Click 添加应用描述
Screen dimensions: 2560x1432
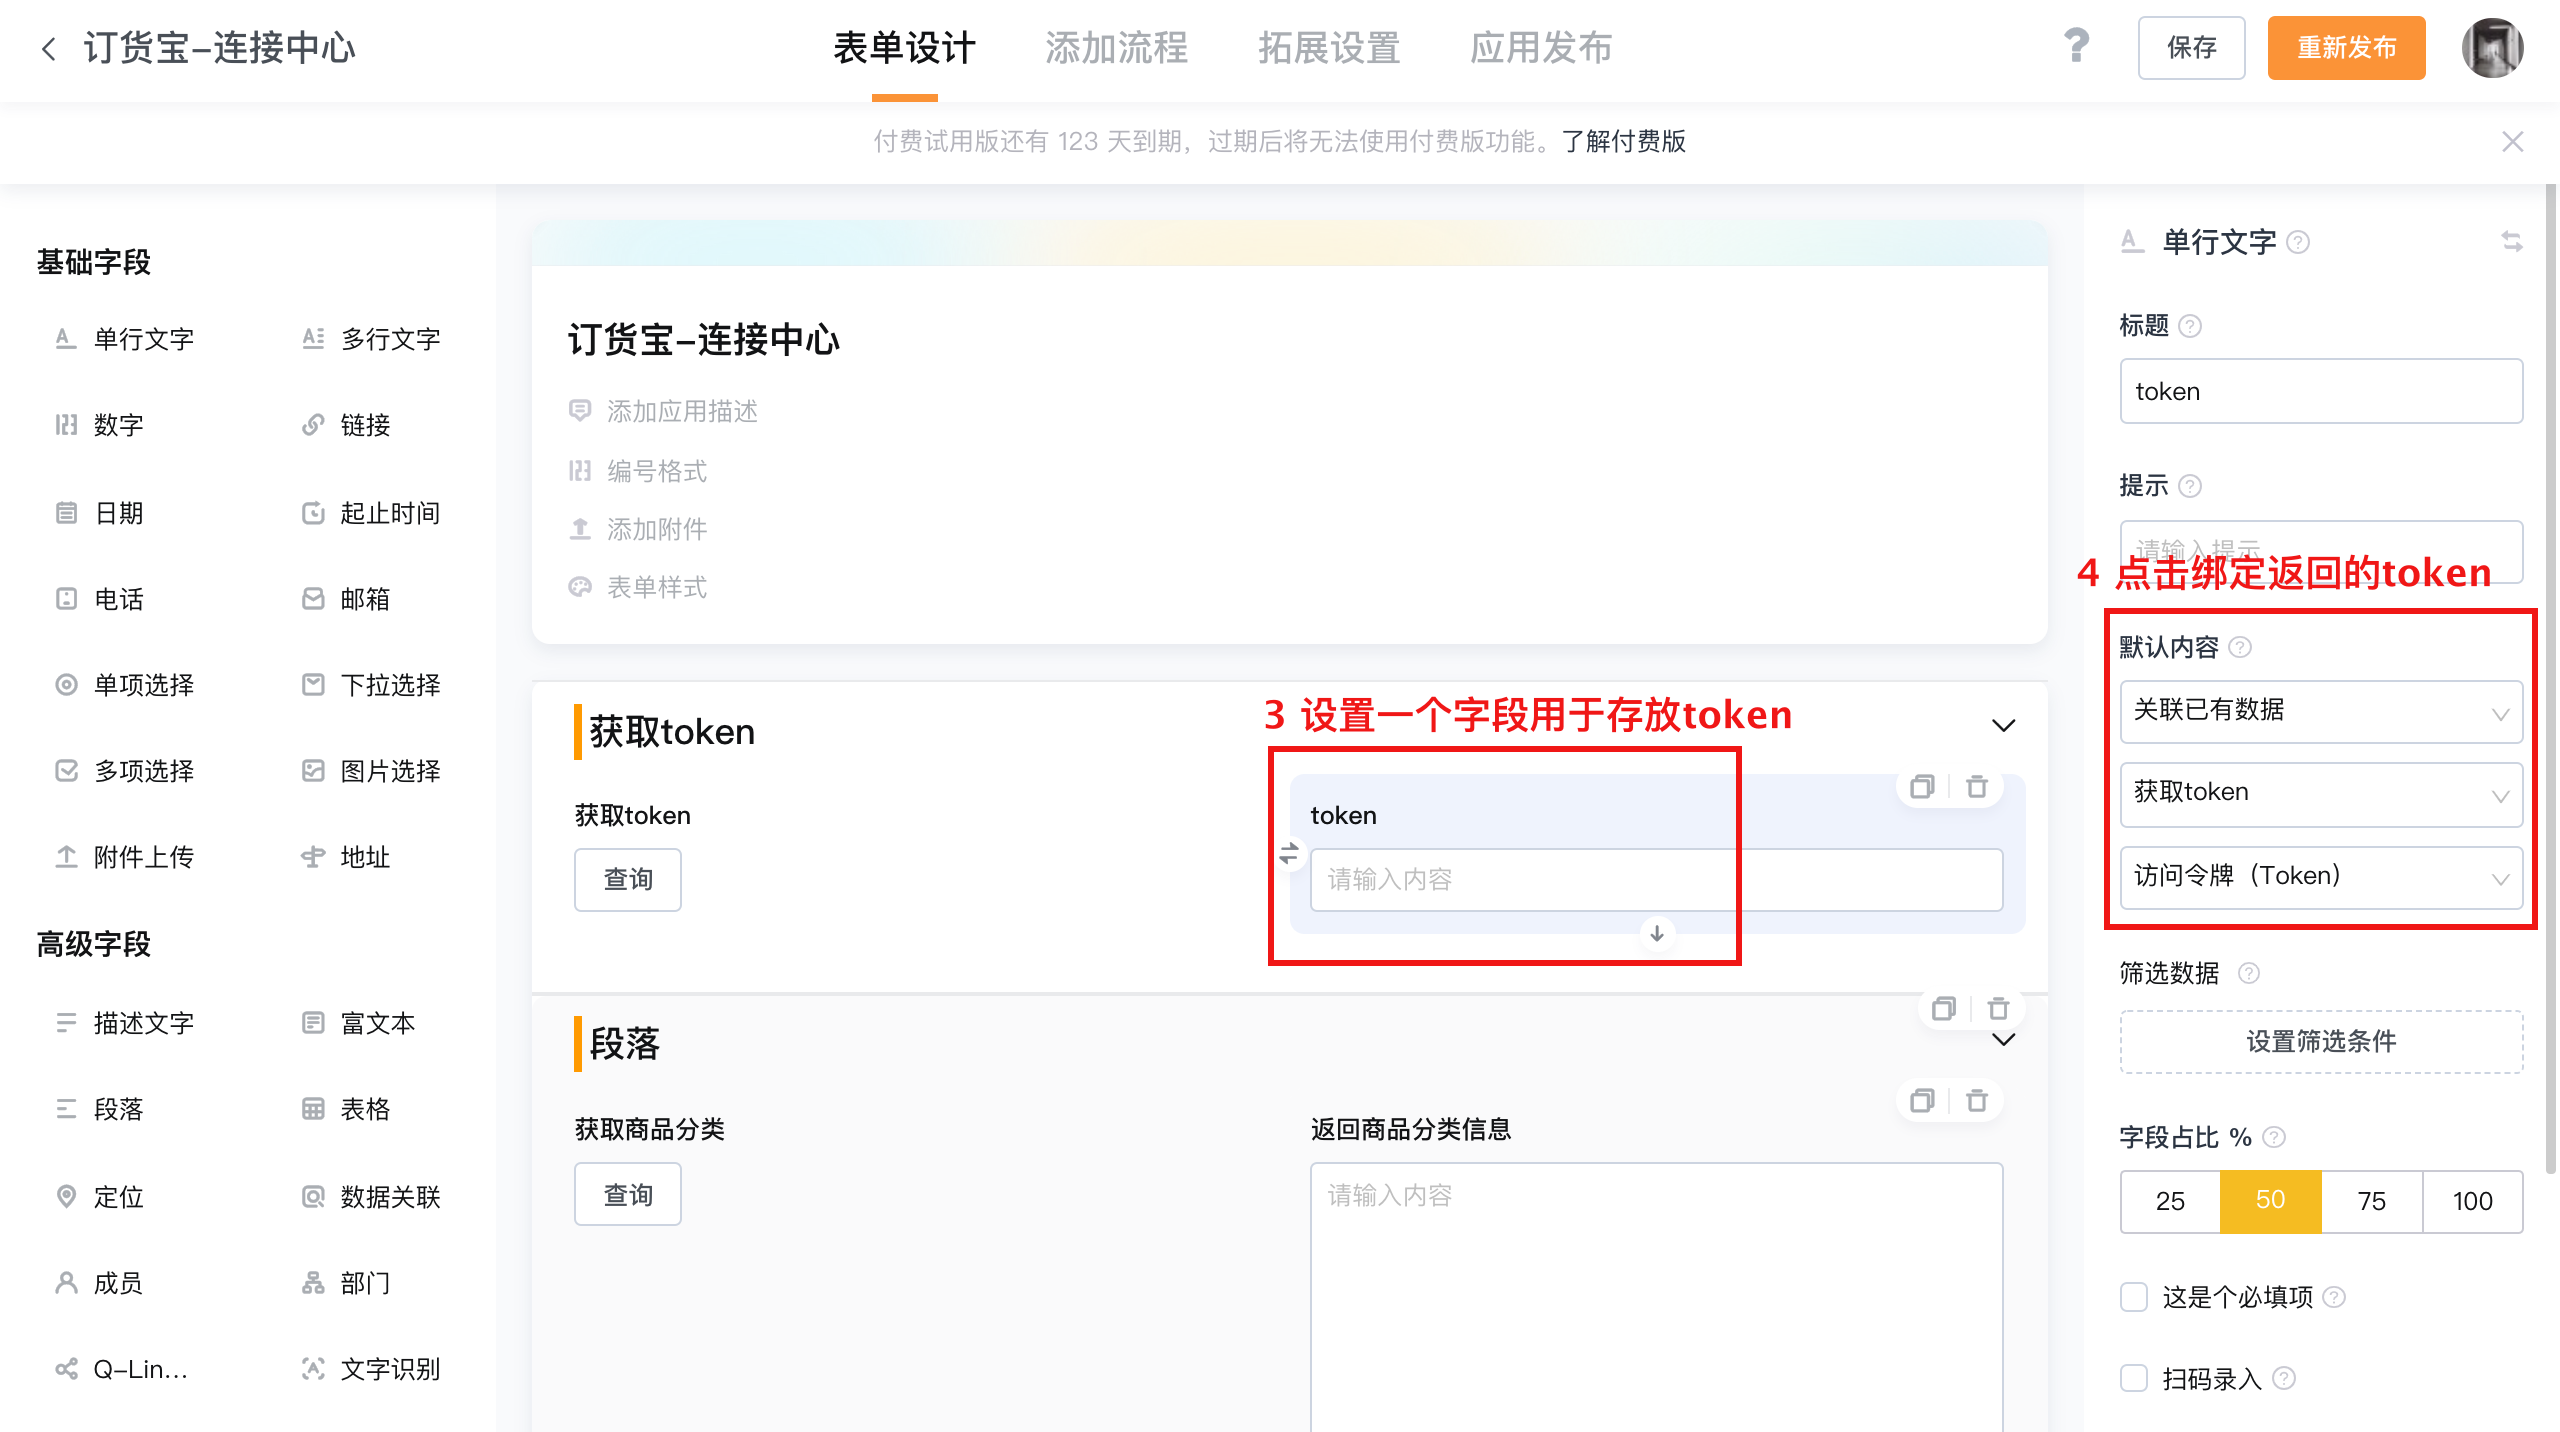point(682,411)
